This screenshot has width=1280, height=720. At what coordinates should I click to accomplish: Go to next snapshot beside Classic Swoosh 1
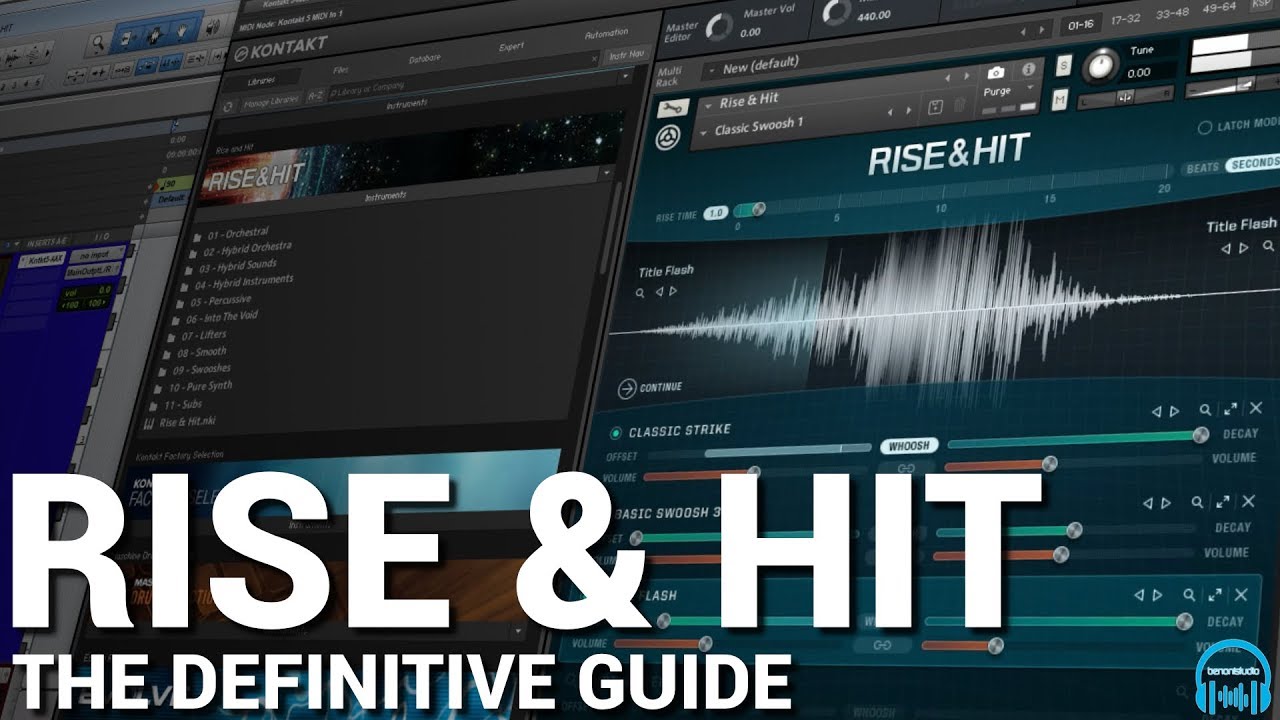click(x=909, y=110)
